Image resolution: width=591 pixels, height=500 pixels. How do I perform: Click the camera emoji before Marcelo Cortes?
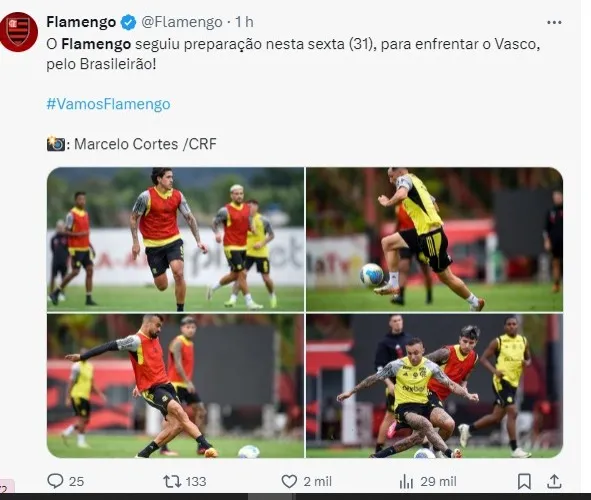(56, 144)
